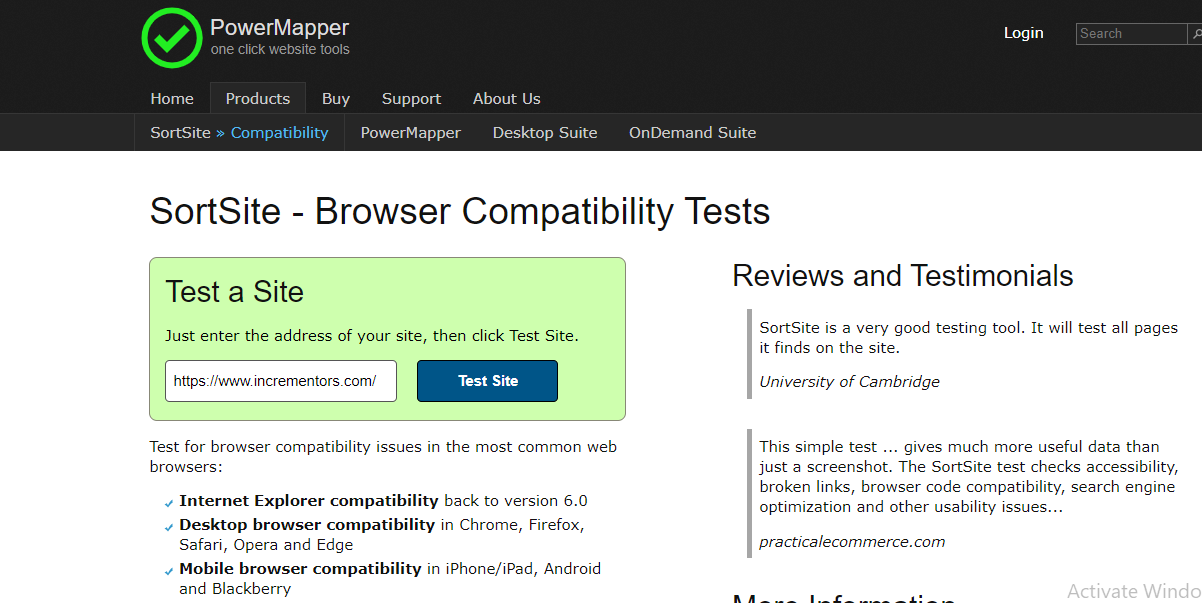1202x603 pixels.
Task: Open the Support menu item
Action: coord(411,98)
